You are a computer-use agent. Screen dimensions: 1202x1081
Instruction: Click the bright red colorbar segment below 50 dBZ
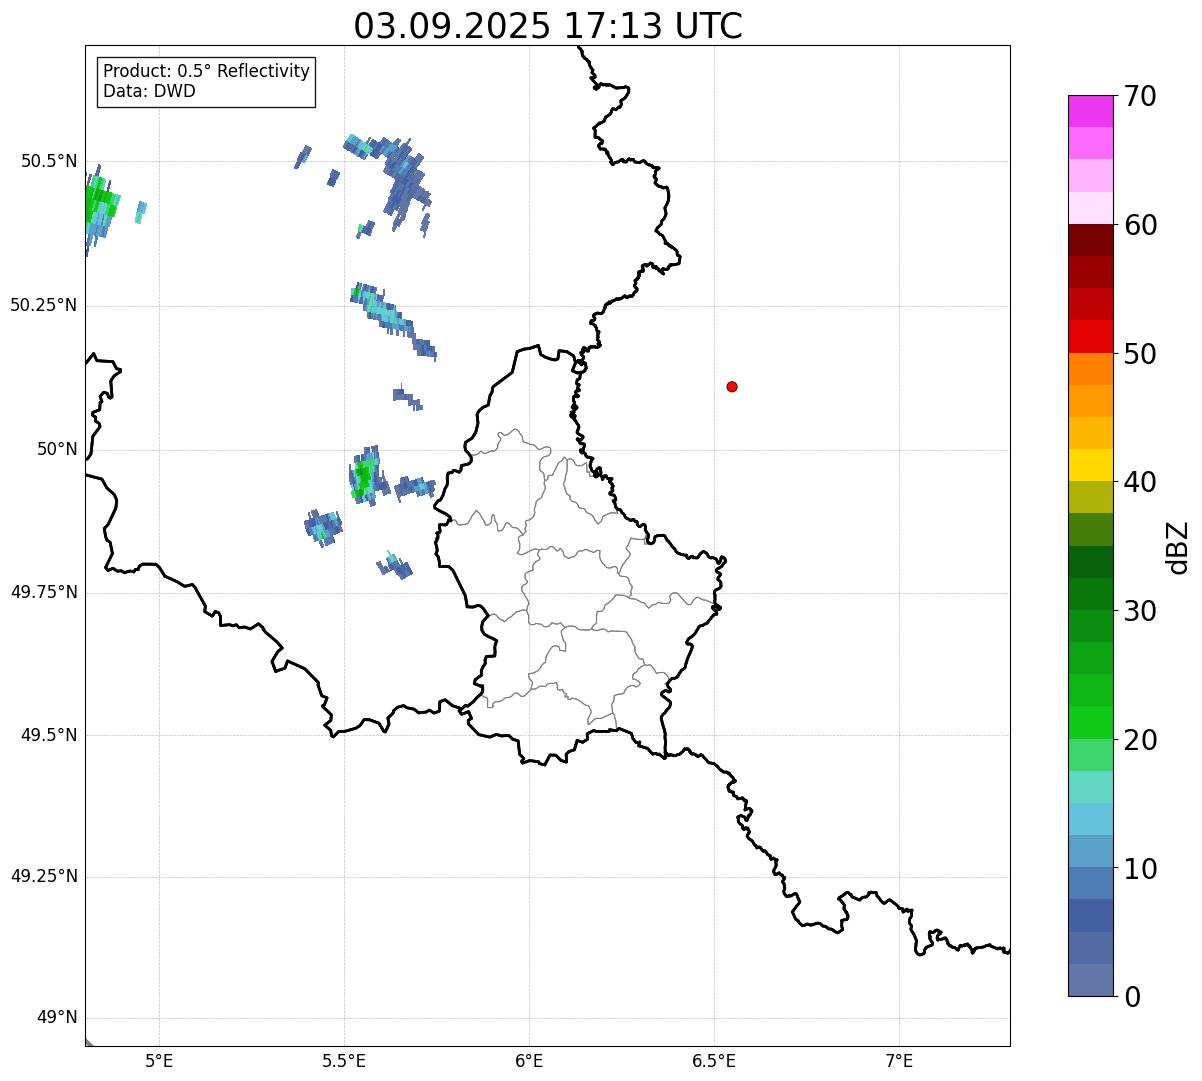coord(1090,337)
